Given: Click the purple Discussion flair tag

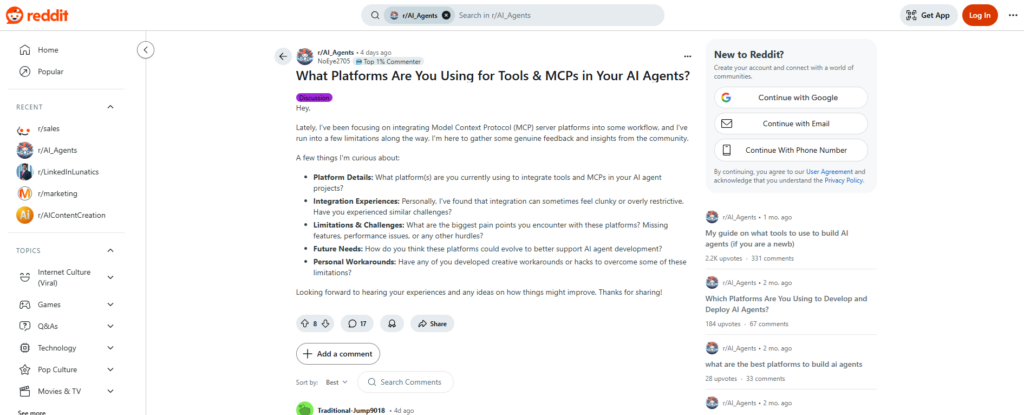Looking at the screenshot, I should 314,97.
